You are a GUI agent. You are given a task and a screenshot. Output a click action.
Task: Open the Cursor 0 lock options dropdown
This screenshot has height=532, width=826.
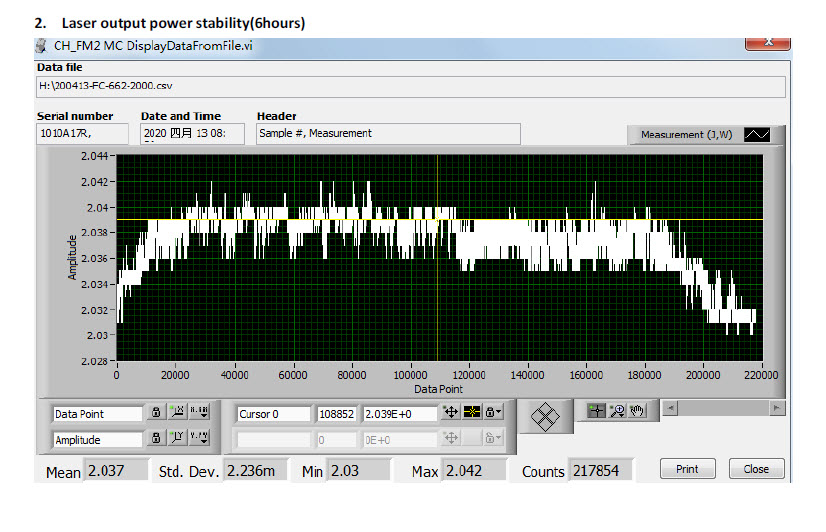coord(494,413)
